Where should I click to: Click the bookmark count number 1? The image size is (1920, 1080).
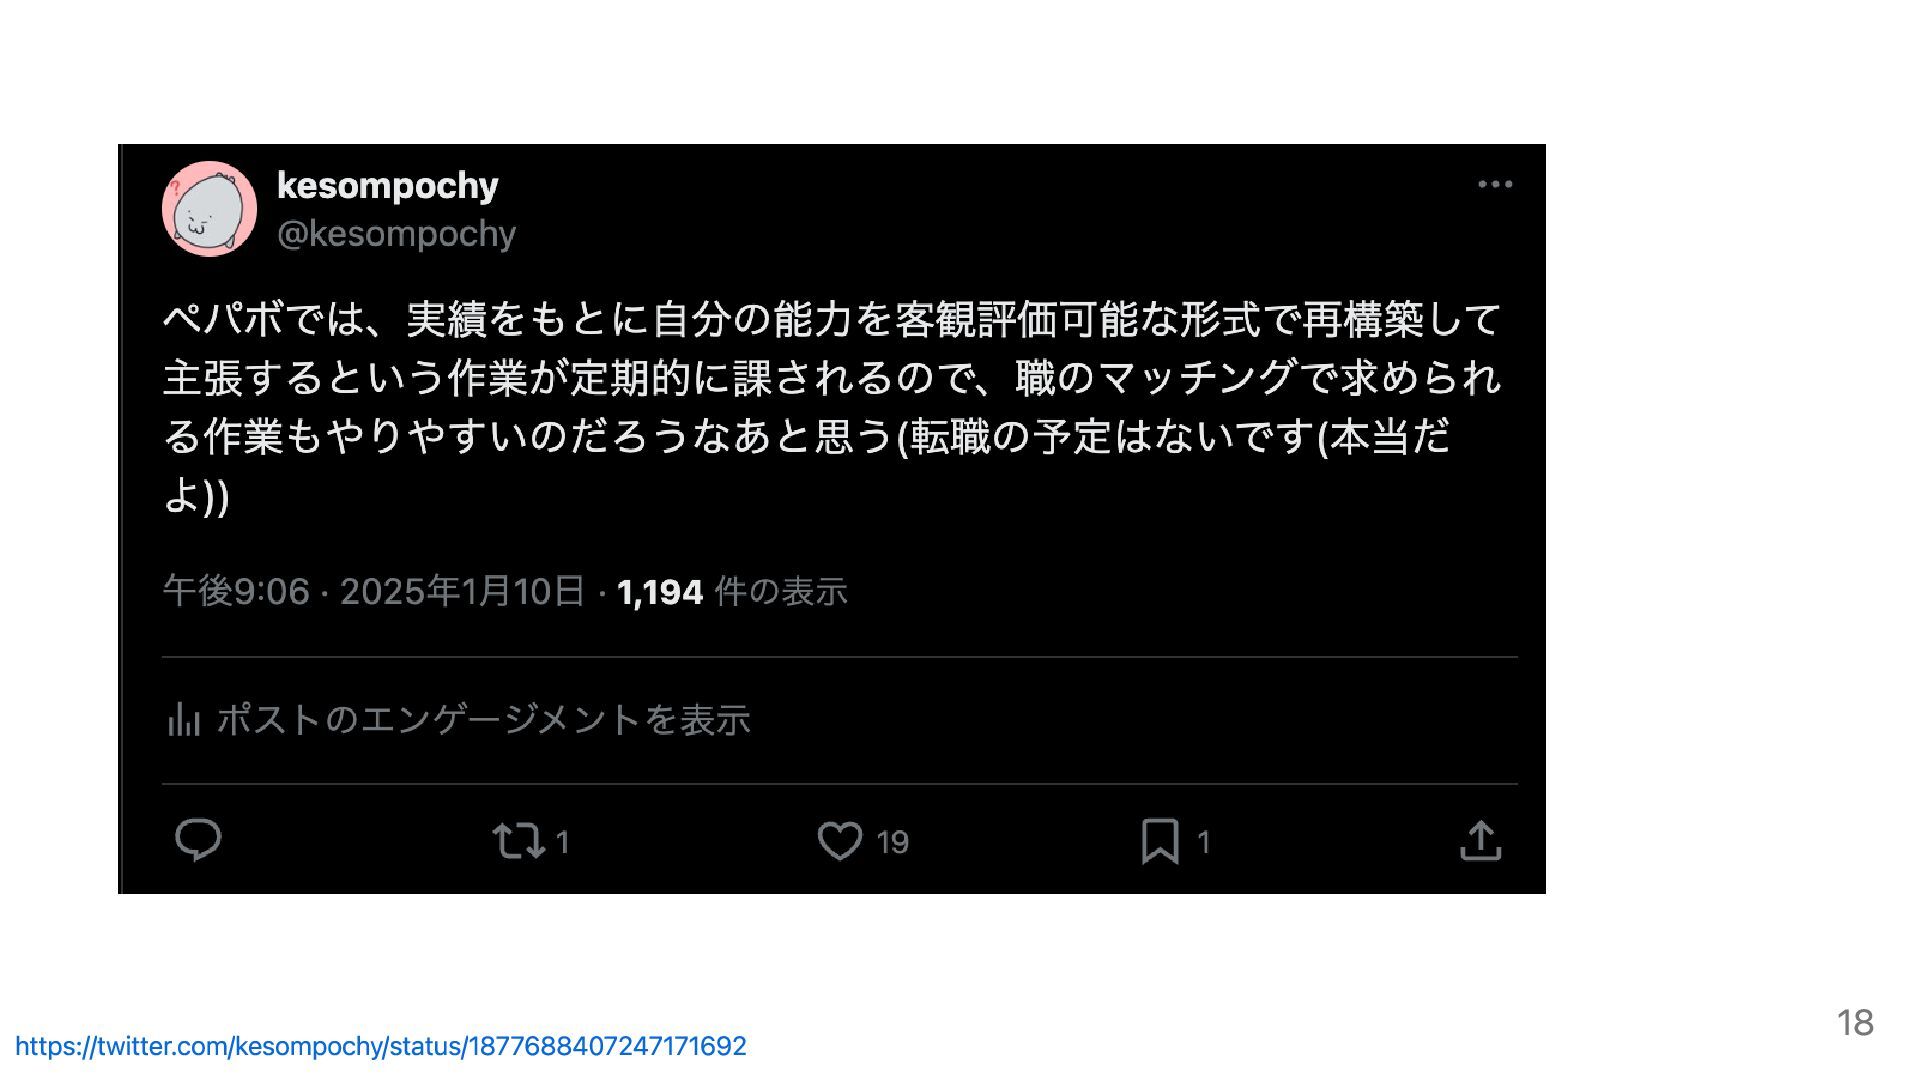[x=1204, y=842]
